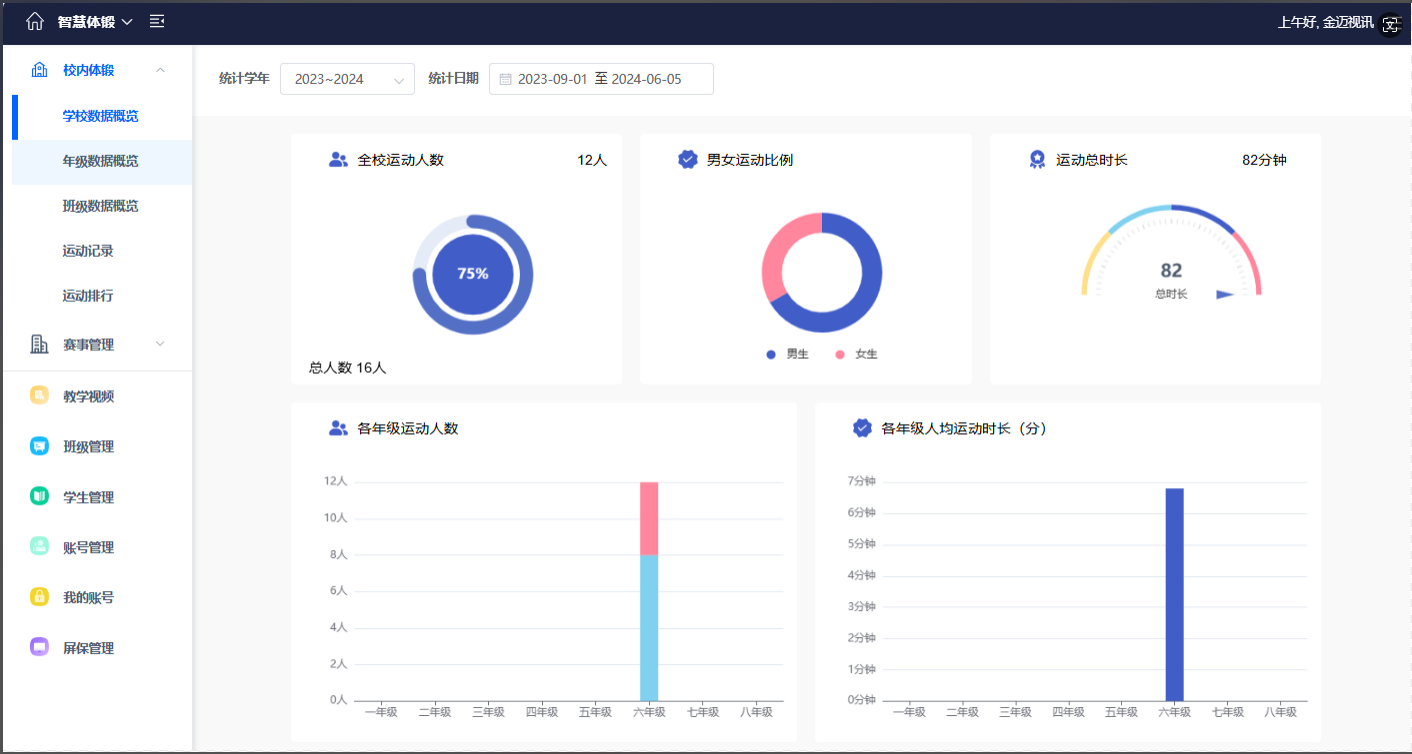Toggle the 男生 legend in gender chart
The height and width of the screenshot is (754, 1412).
(787, 354)
